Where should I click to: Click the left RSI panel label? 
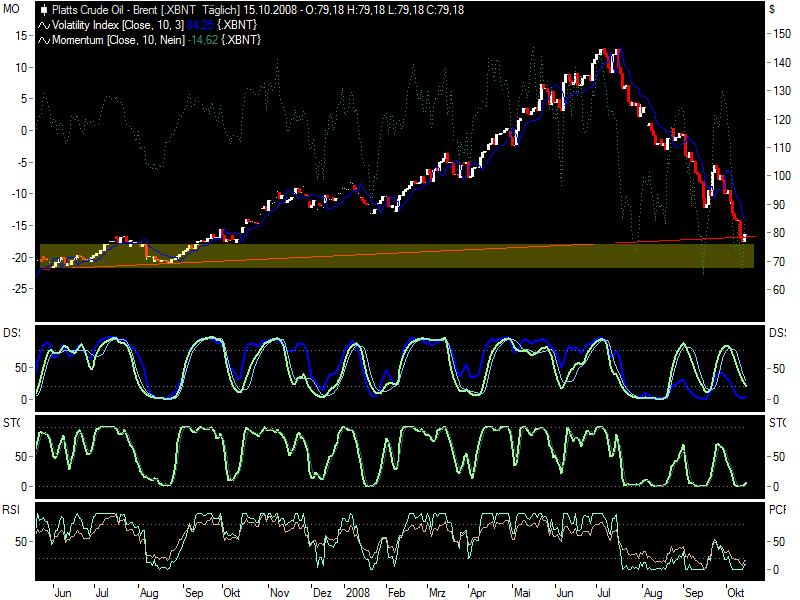click(x=11, y=509)
